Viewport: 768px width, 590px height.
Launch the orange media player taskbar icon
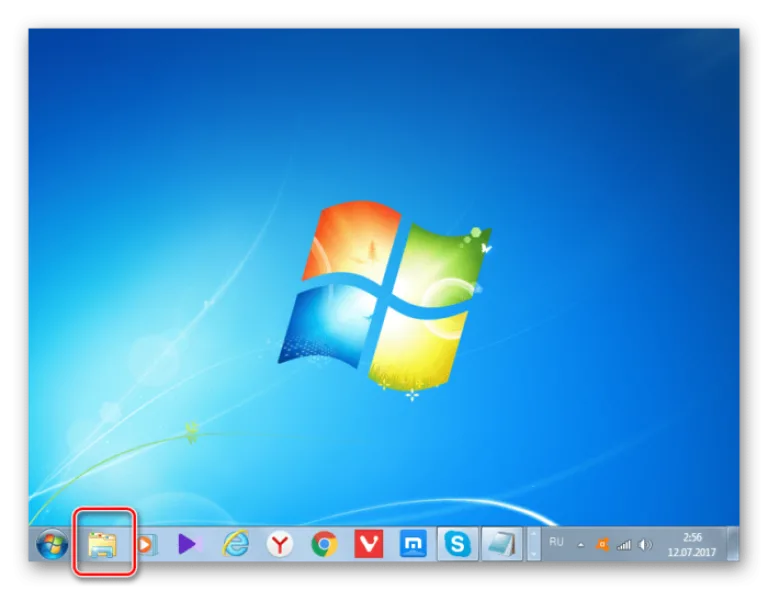pyautogui.click(x=145, y=544)
